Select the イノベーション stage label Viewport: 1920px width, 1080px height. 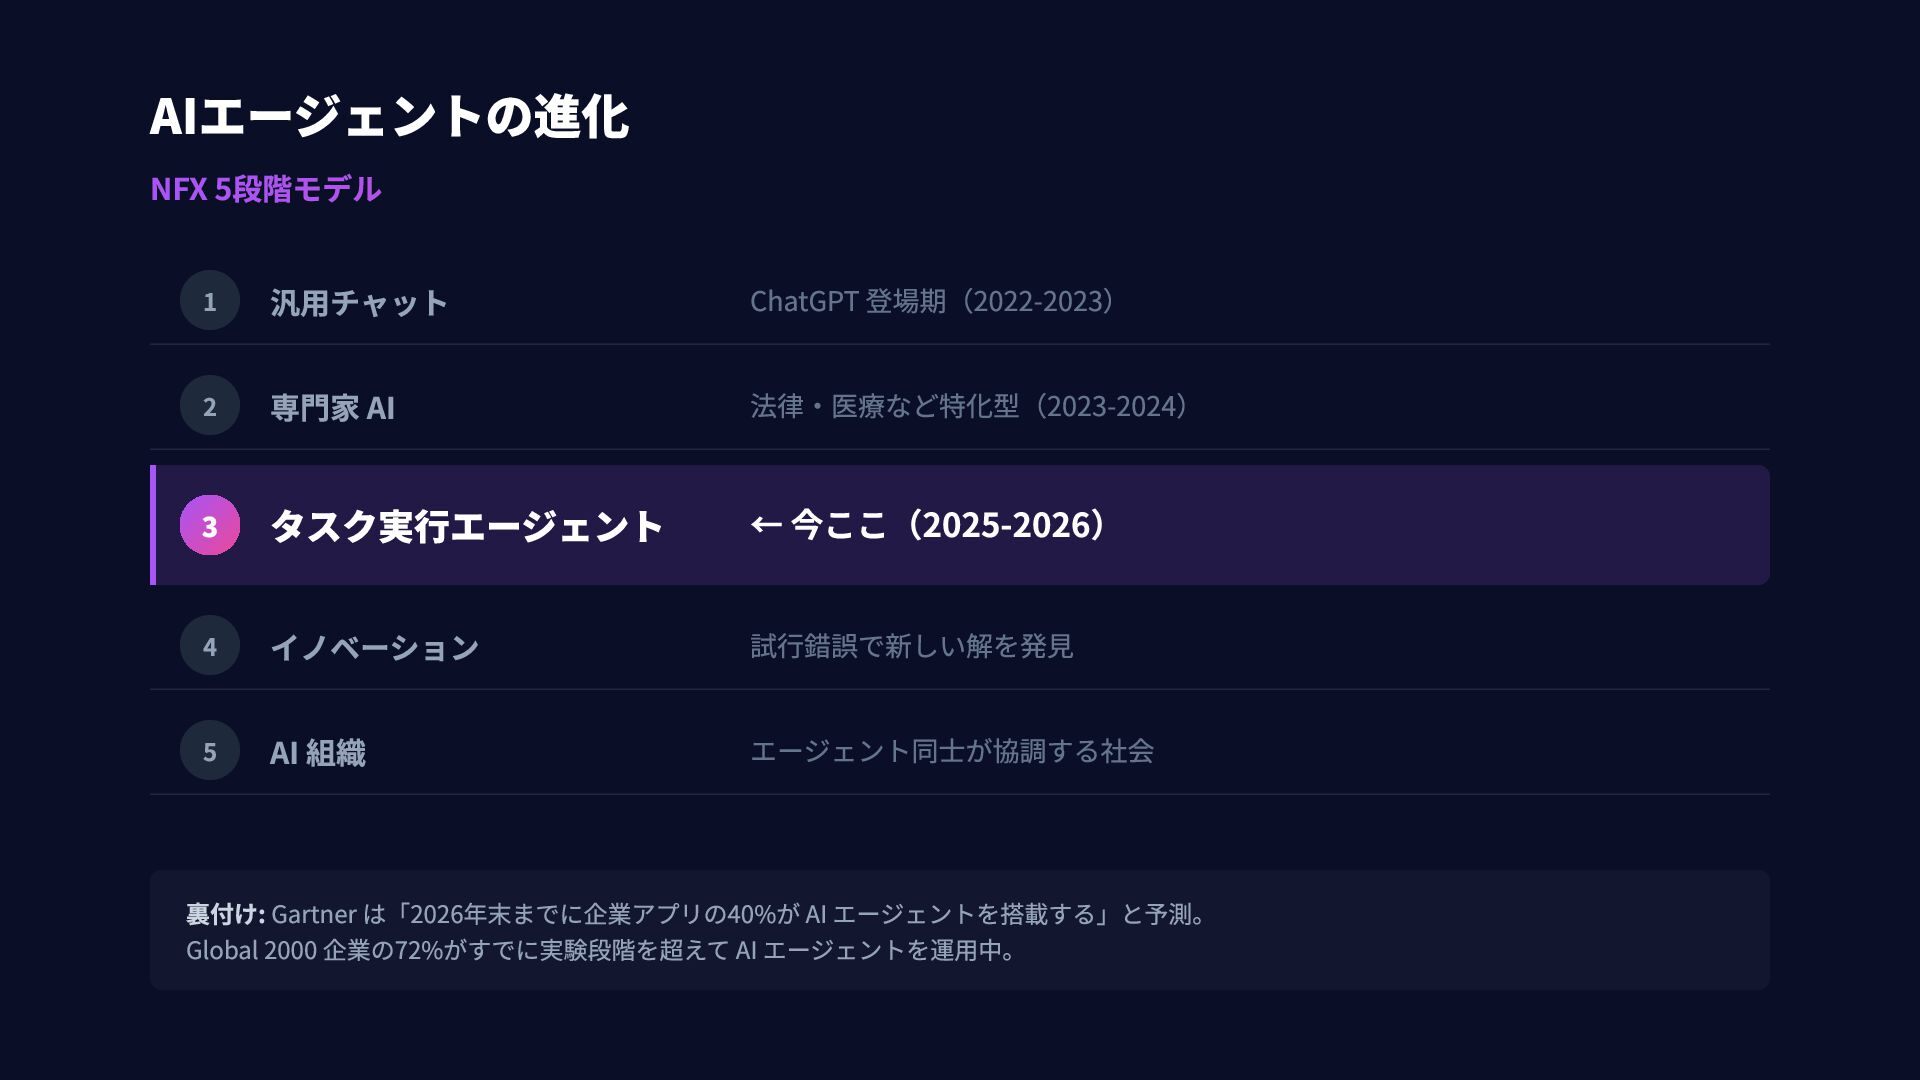(x=374, y=647)
